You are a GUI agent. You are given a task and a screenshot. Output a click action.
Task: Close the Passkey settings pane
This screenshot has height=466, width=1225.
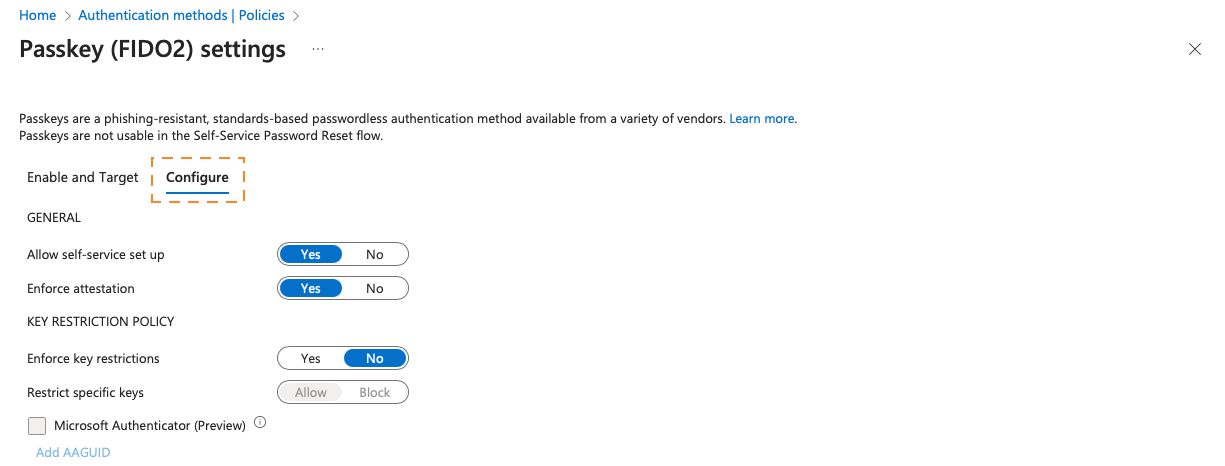[x=1194, y=49]
